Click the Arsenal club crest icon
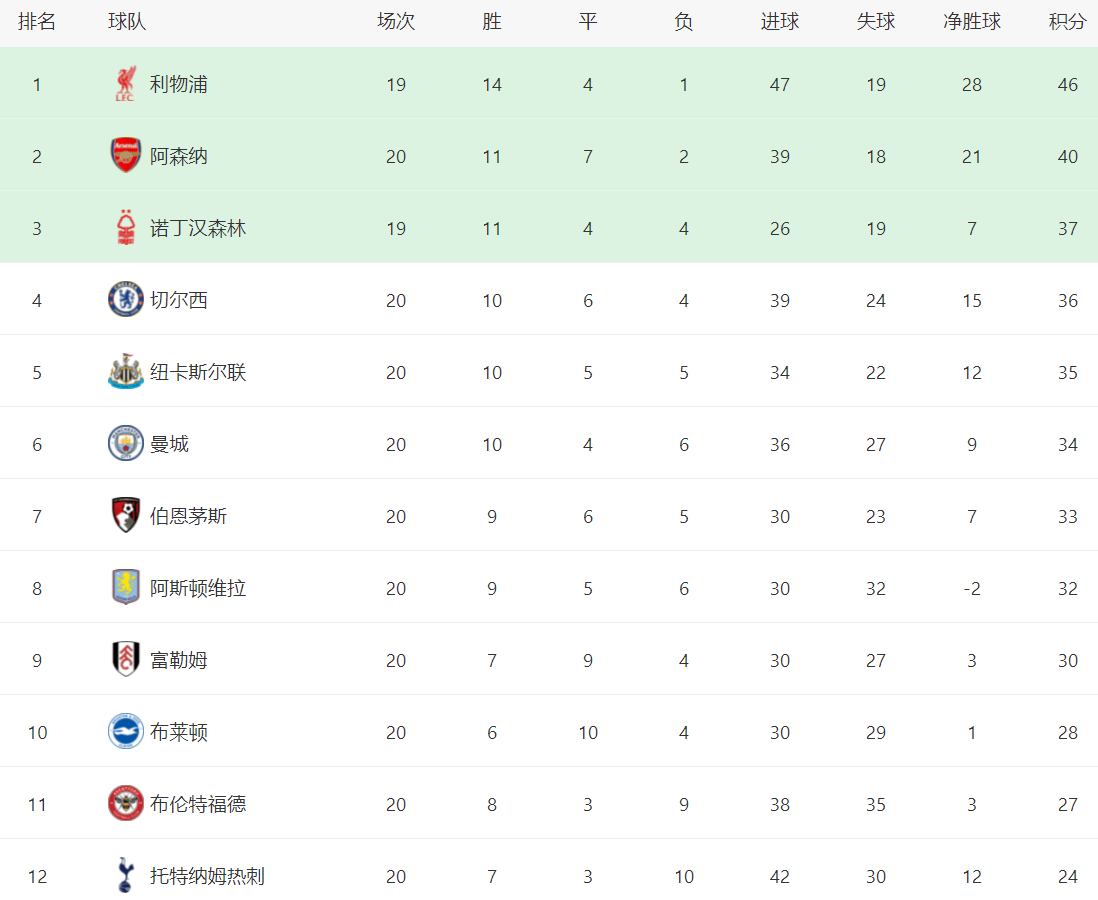The image size is (1098, 900). [126, 156]
